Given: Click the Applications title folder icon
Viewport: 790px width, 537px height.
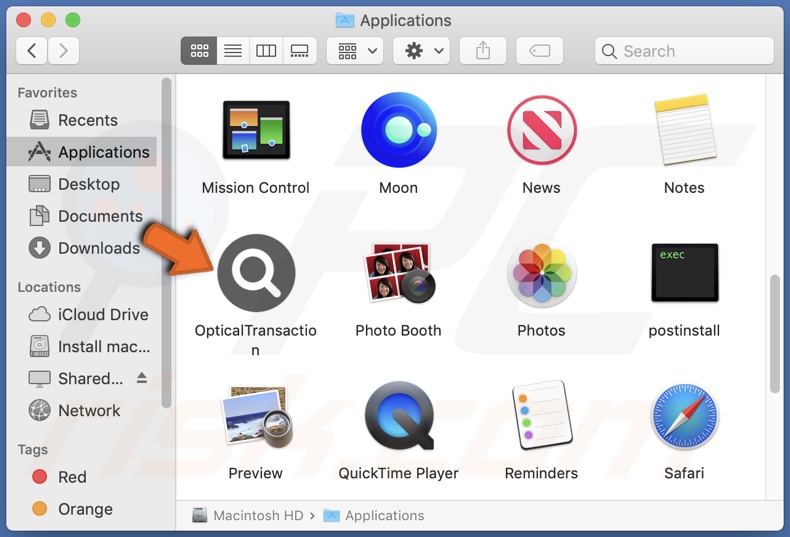Looking at the screenshot, I should point(345,20).
